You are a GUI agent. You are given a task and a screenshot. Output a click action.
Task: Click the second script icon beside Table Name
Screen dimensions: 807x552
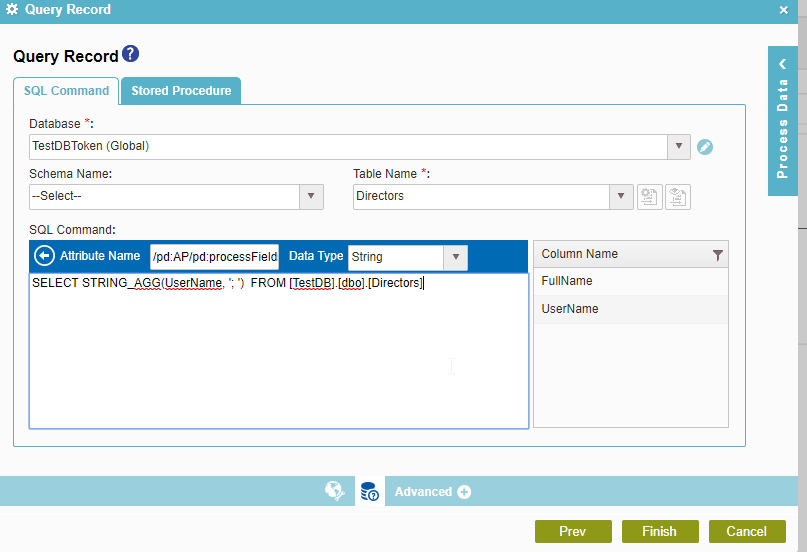click(x=678, y=197)
